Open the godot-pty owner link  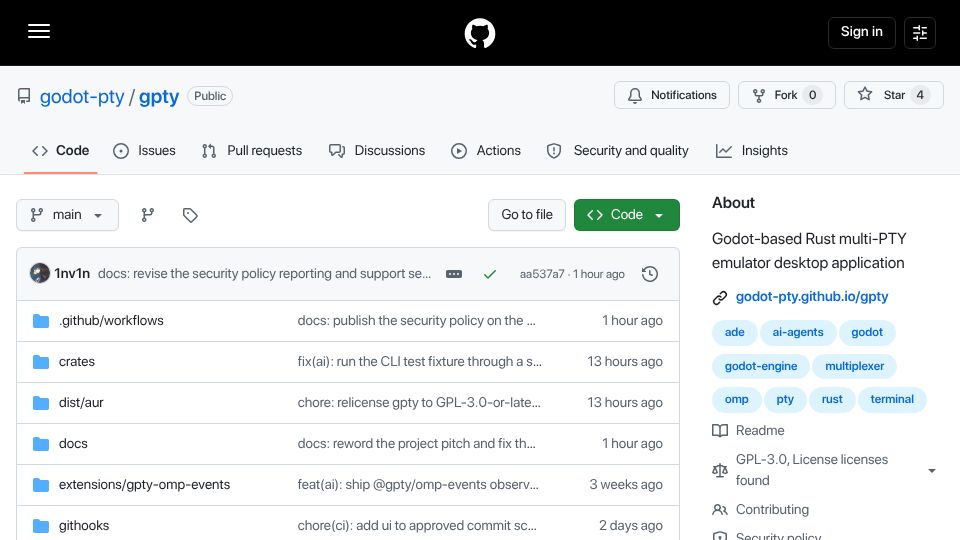click(82, 97)
